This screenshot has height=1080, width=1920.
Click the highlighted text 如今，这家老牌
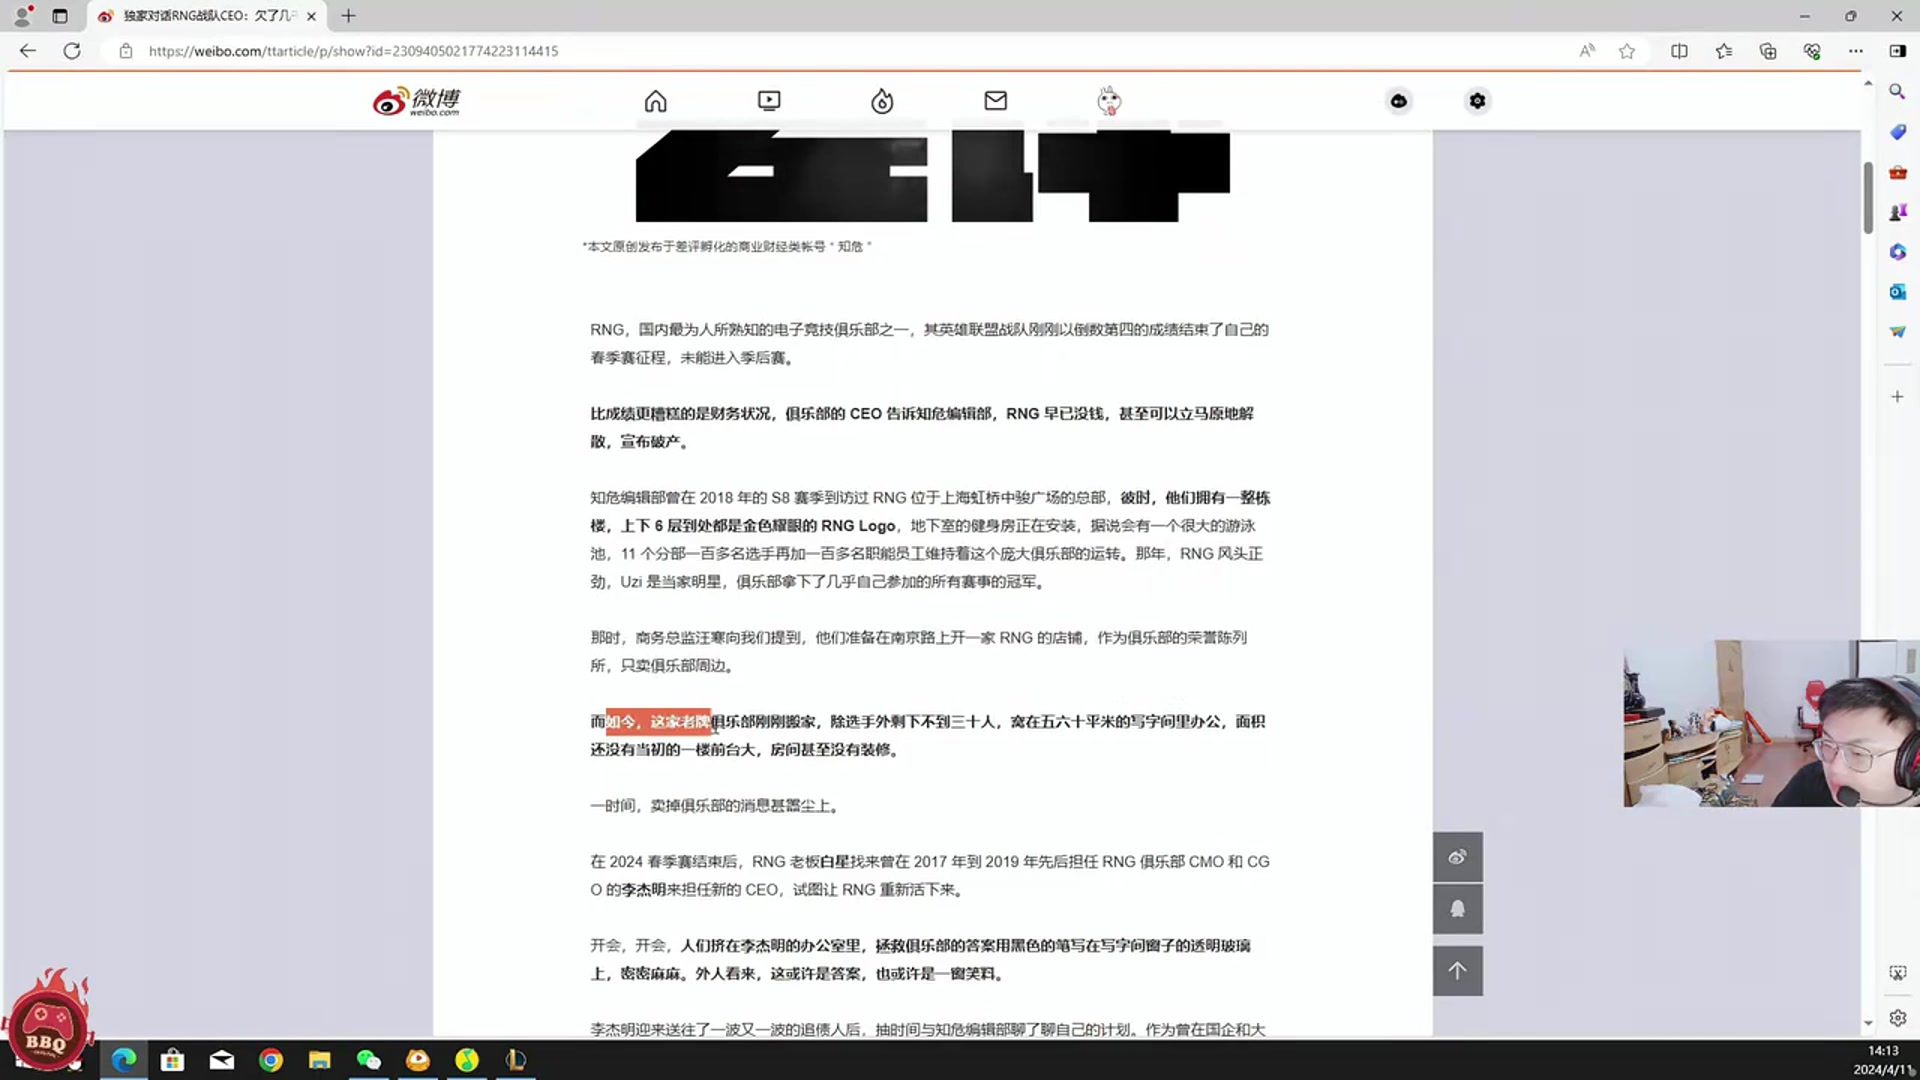click(658, 722)
